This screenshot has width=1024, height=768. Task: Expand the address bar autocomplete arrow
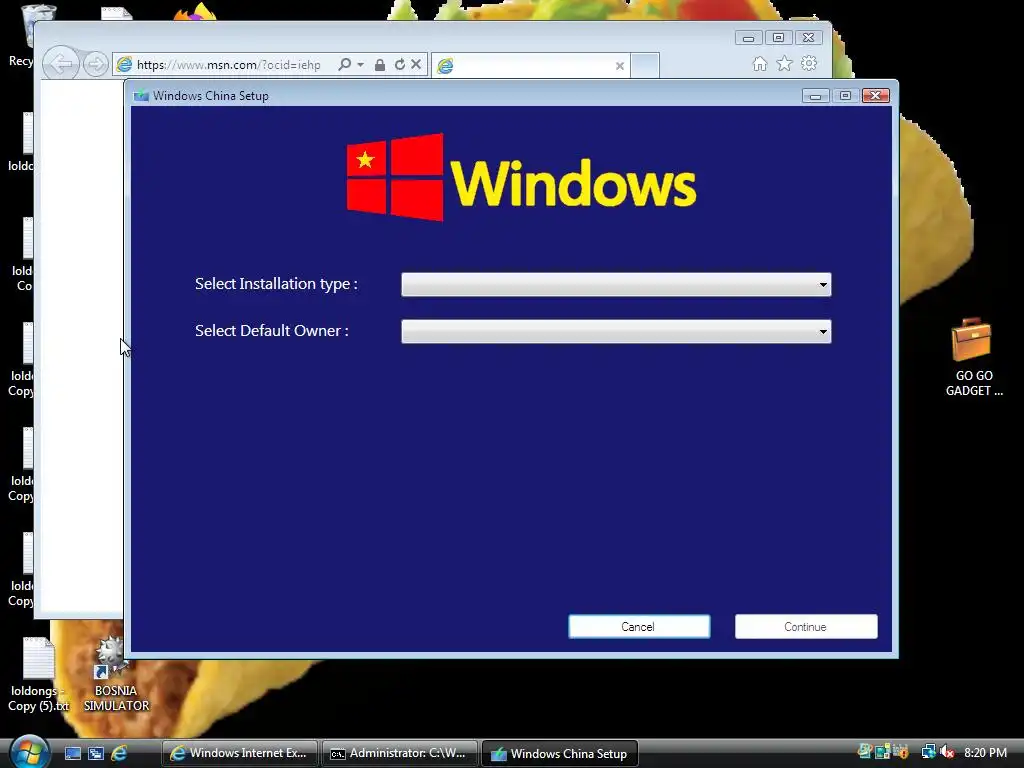[360, 65]
